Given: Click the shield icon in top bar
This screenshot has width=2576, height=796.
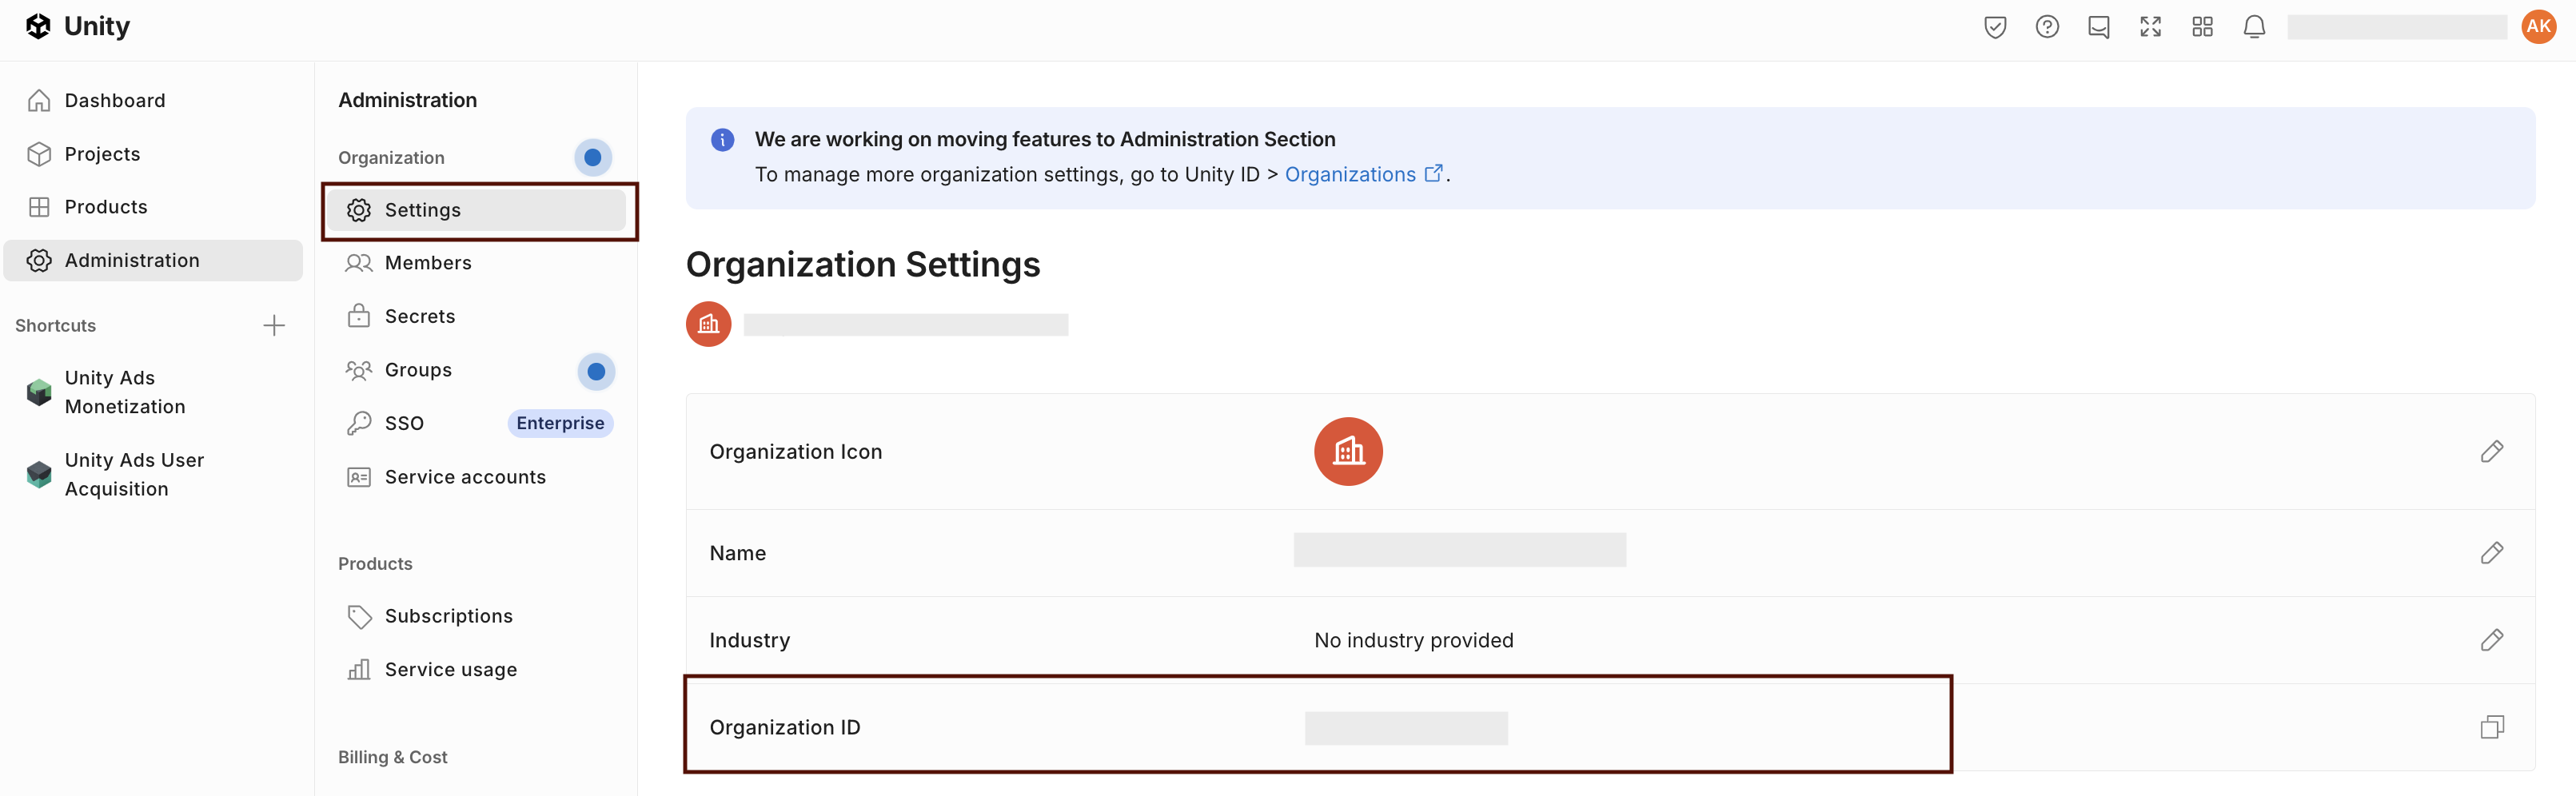Looking at the screenshot, I should (x=1994, y=27).
